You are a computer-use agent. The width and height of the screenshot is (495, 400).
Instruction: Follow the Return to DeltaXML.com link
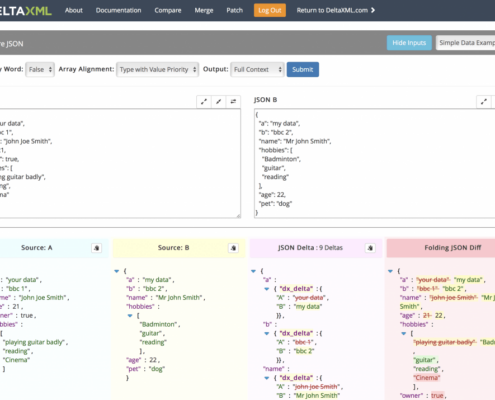point(335,10)
